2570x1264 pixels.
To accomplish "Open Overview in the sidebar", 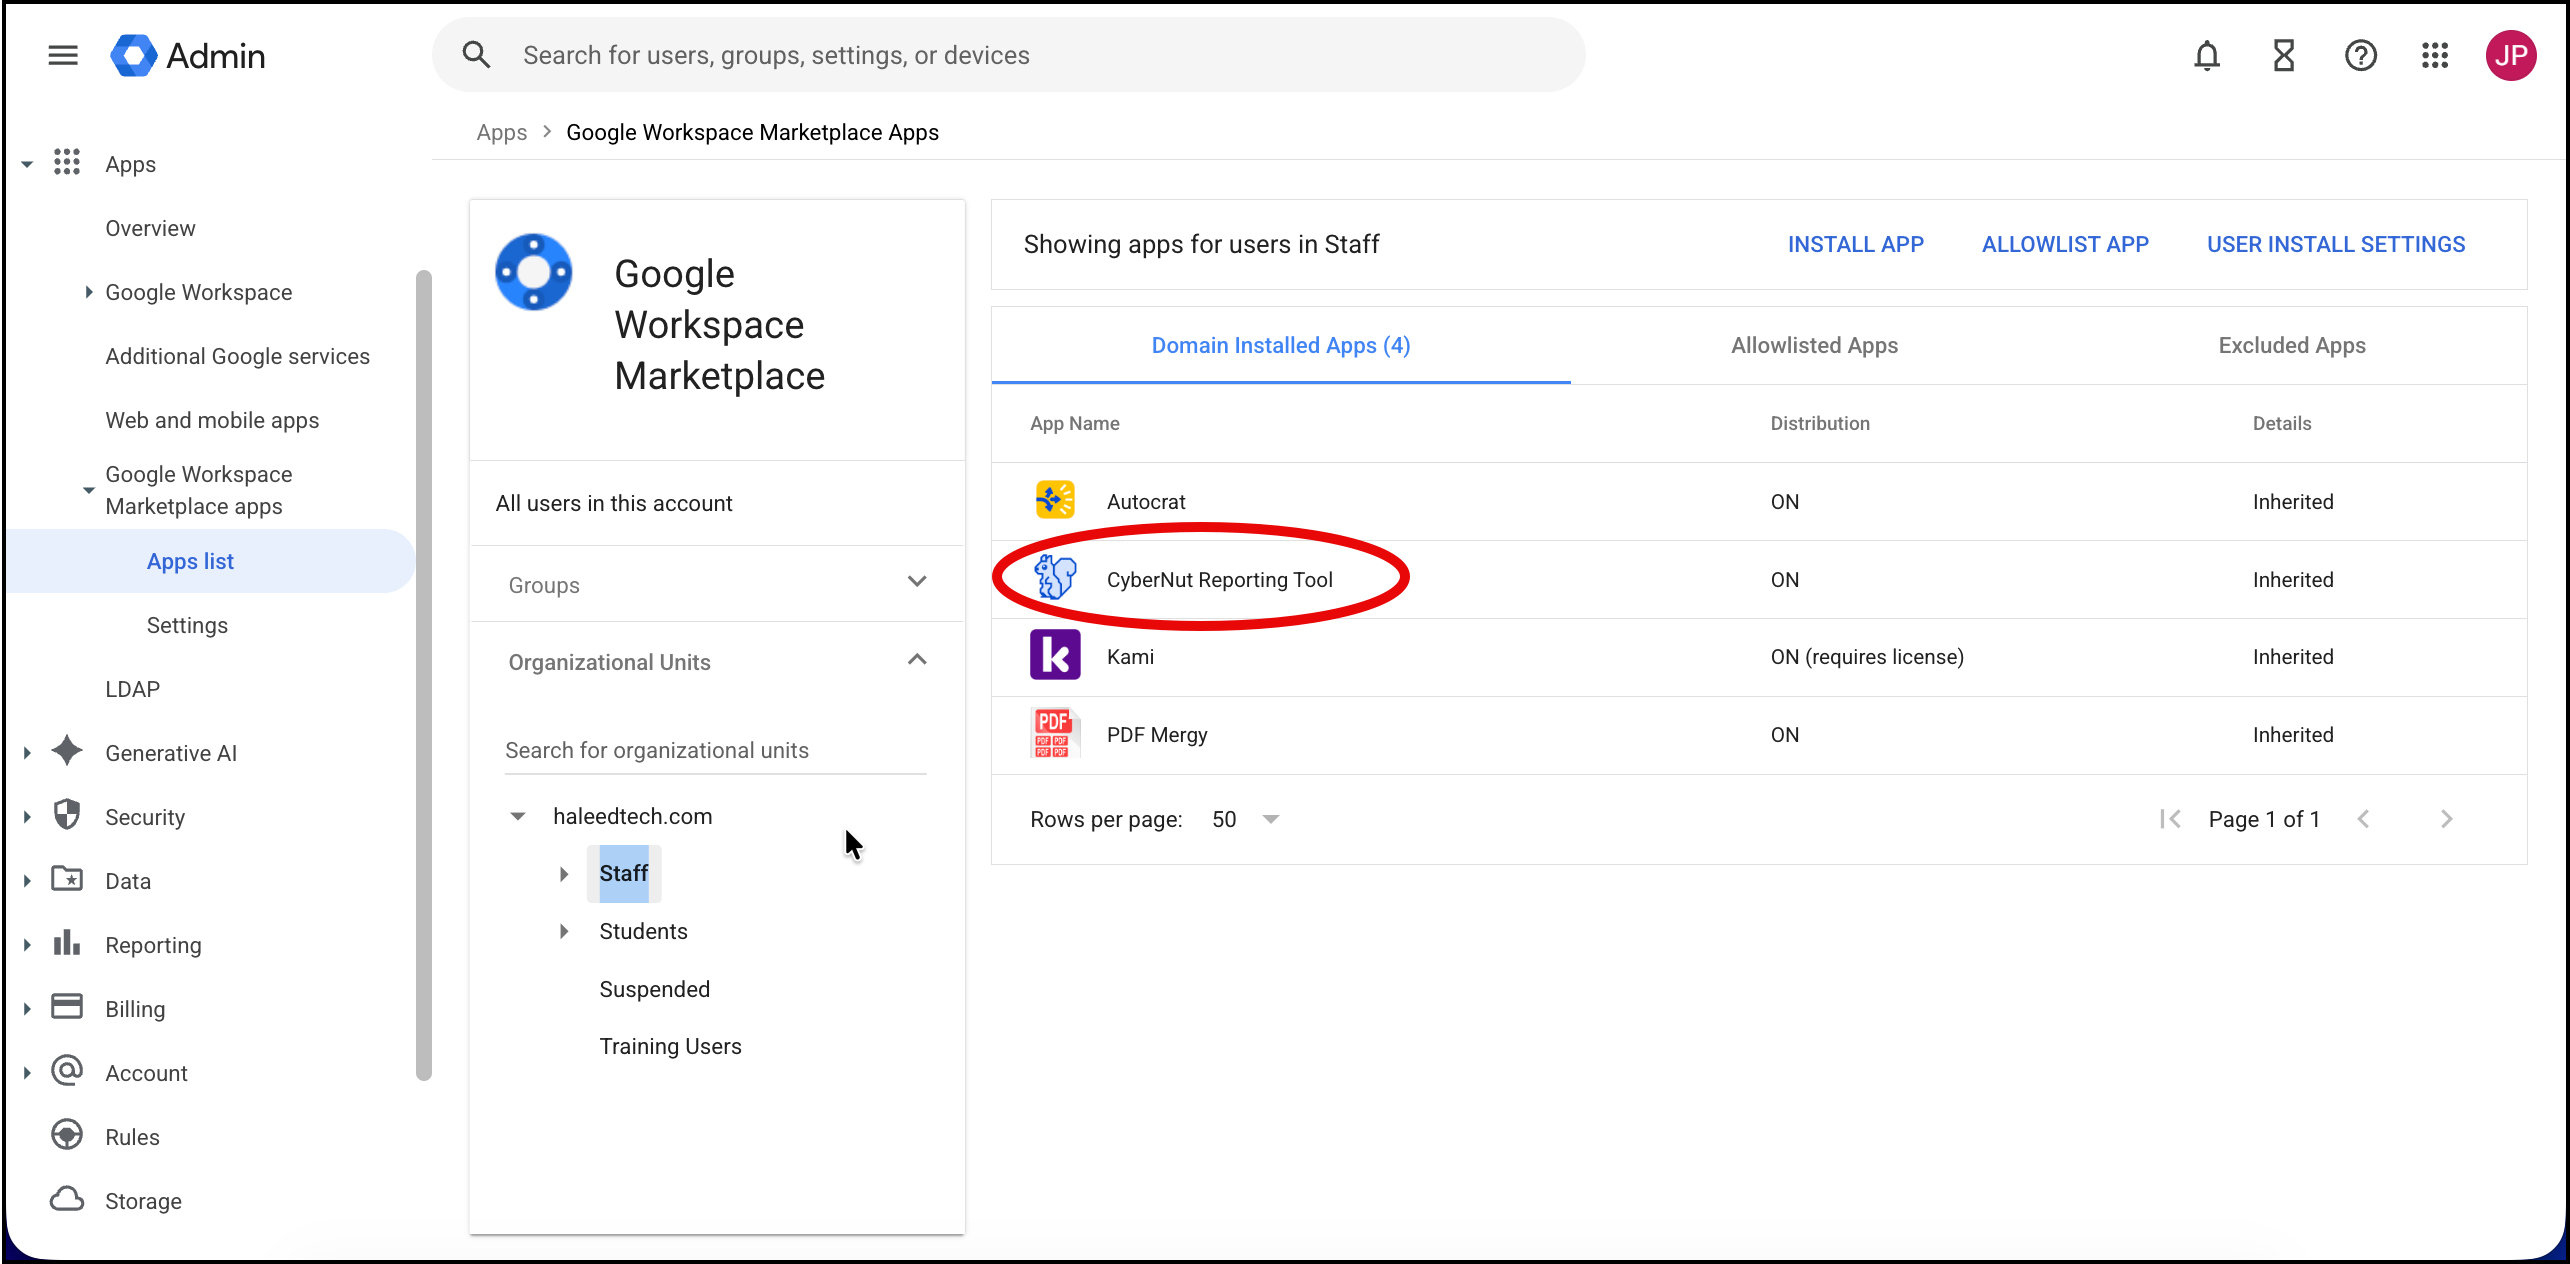I will click(151, 228).
